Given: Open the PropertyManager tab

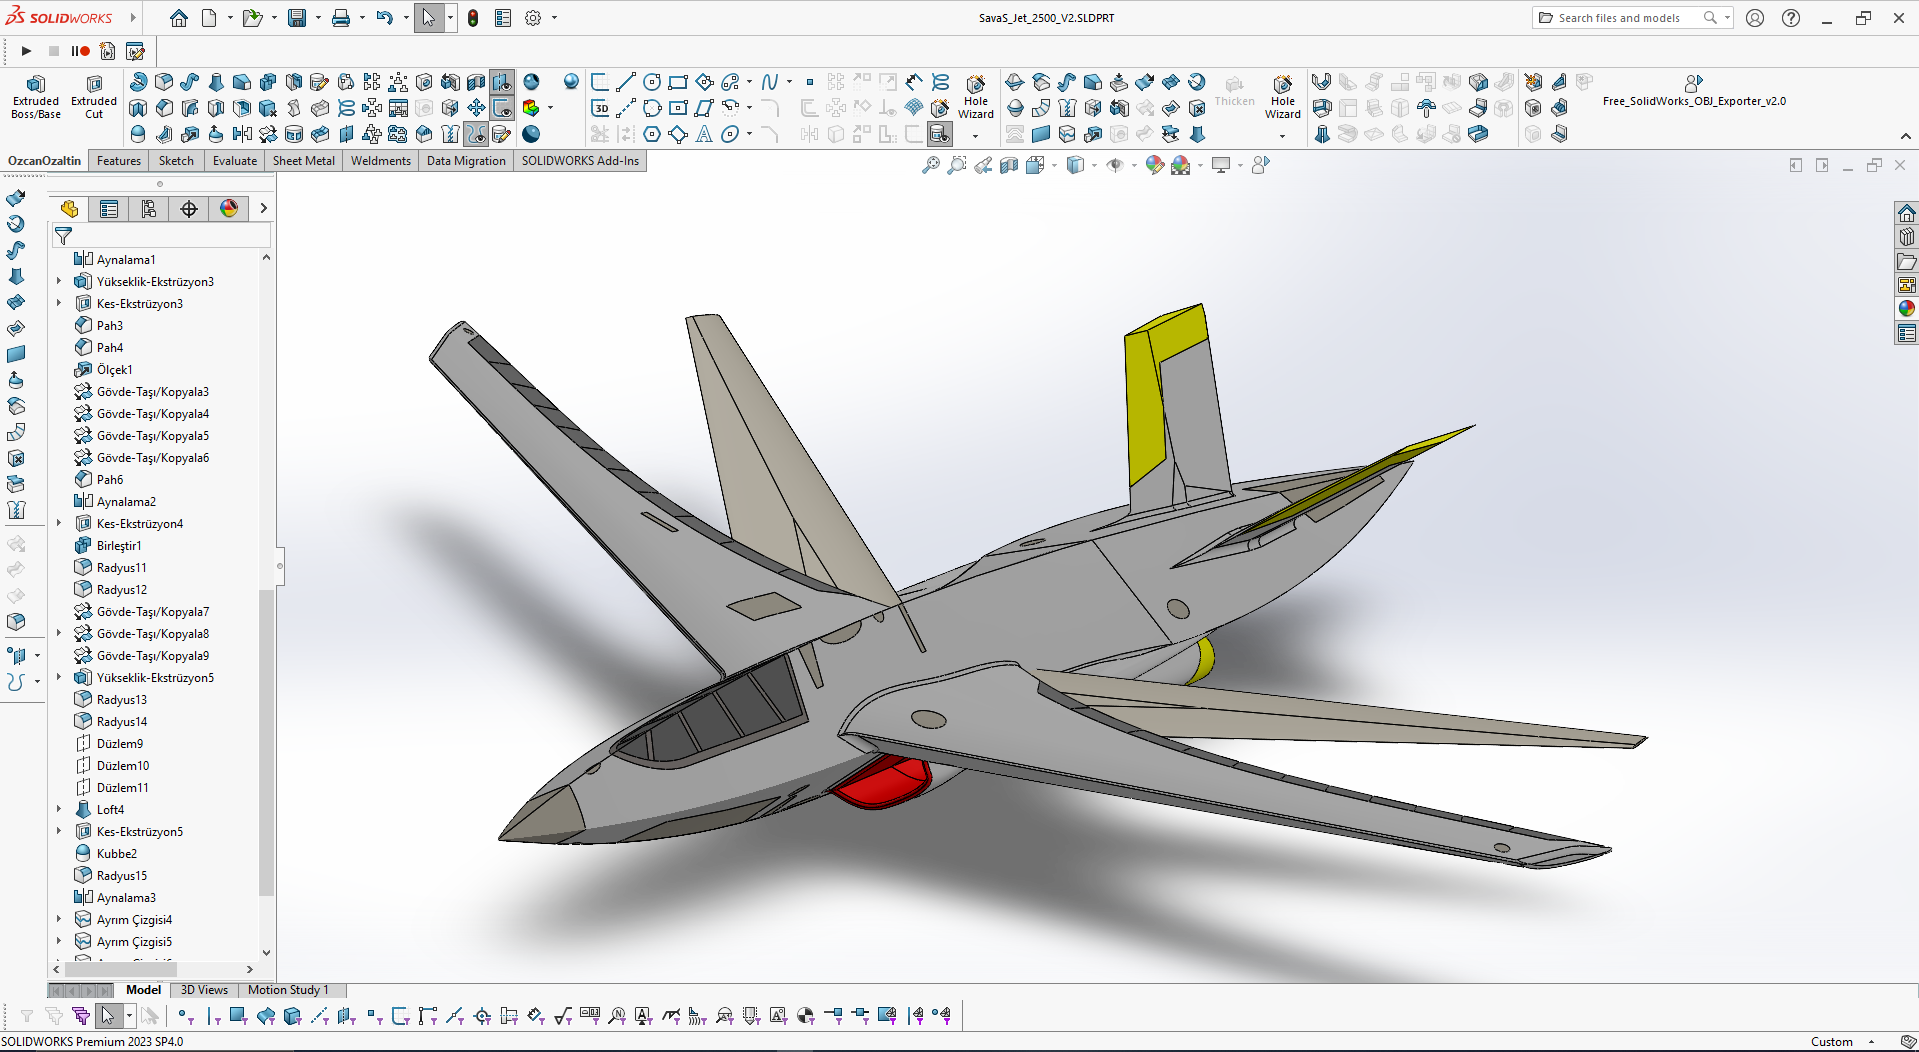Looking at the screenshot, I should tap(109, 208).
